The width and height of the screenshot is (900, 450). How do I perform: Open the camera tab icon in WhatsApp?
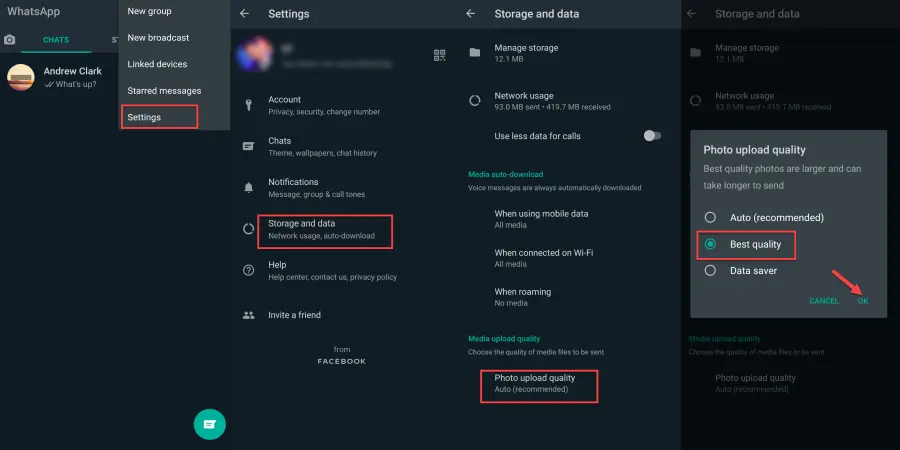(x=9, y=40)
